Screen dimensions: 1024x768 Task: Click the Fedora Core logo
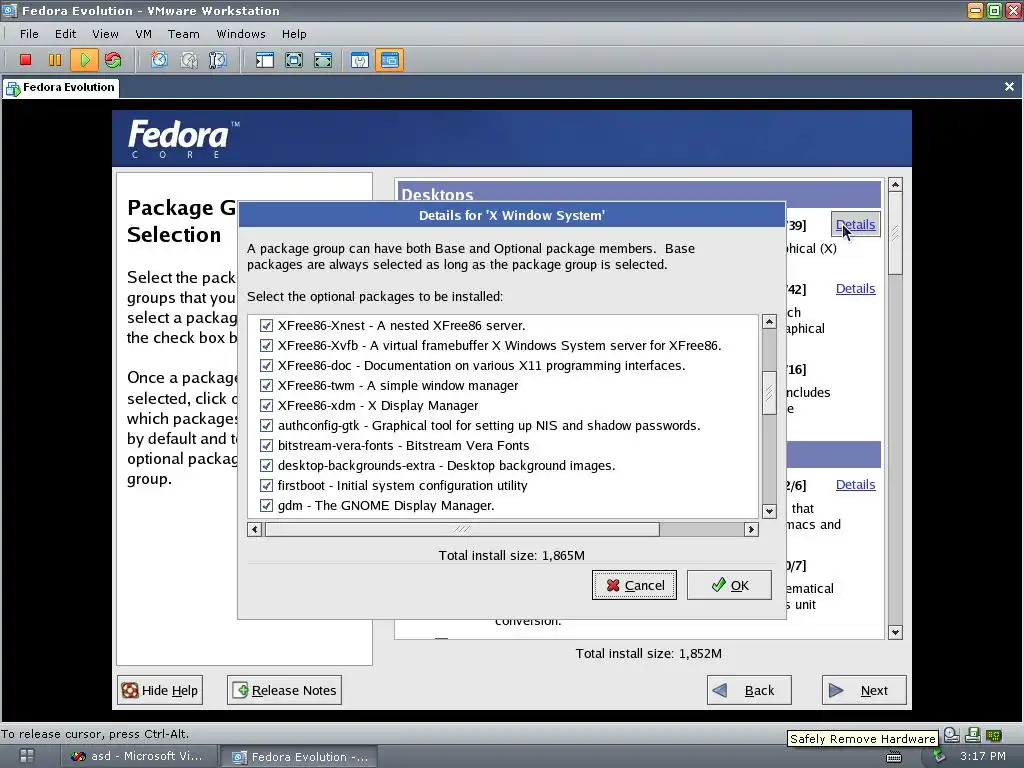[184, 138]
